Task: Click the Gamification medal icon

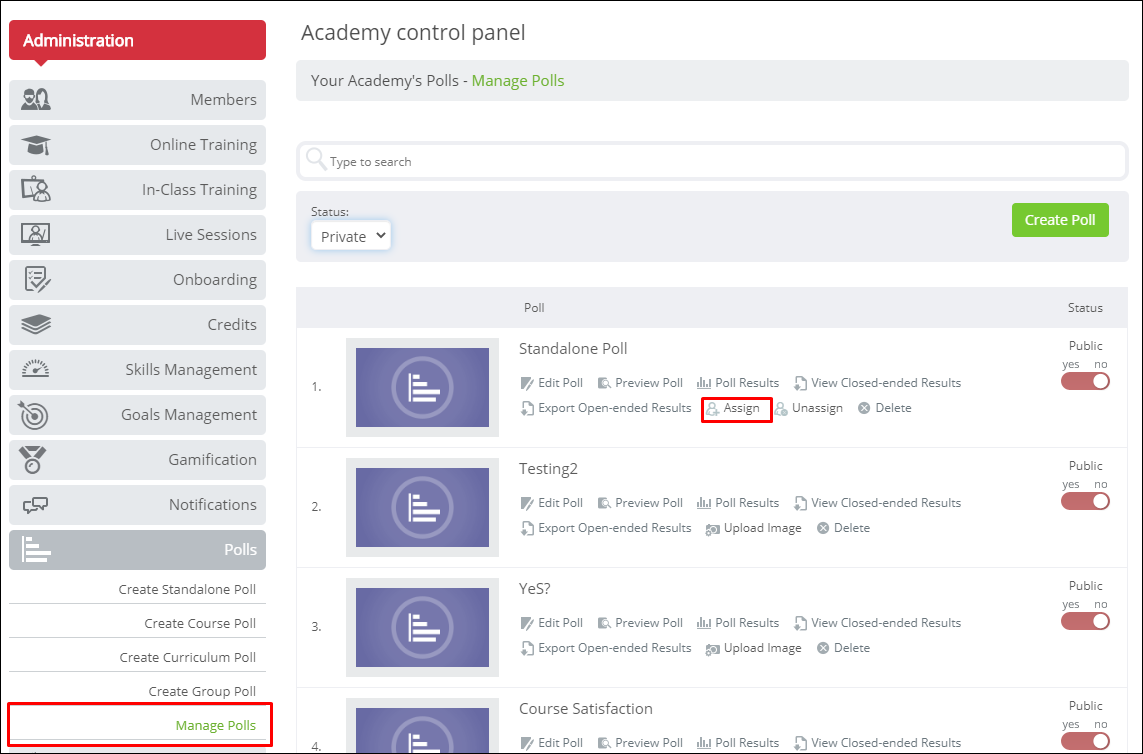Action: pos(33,459)
